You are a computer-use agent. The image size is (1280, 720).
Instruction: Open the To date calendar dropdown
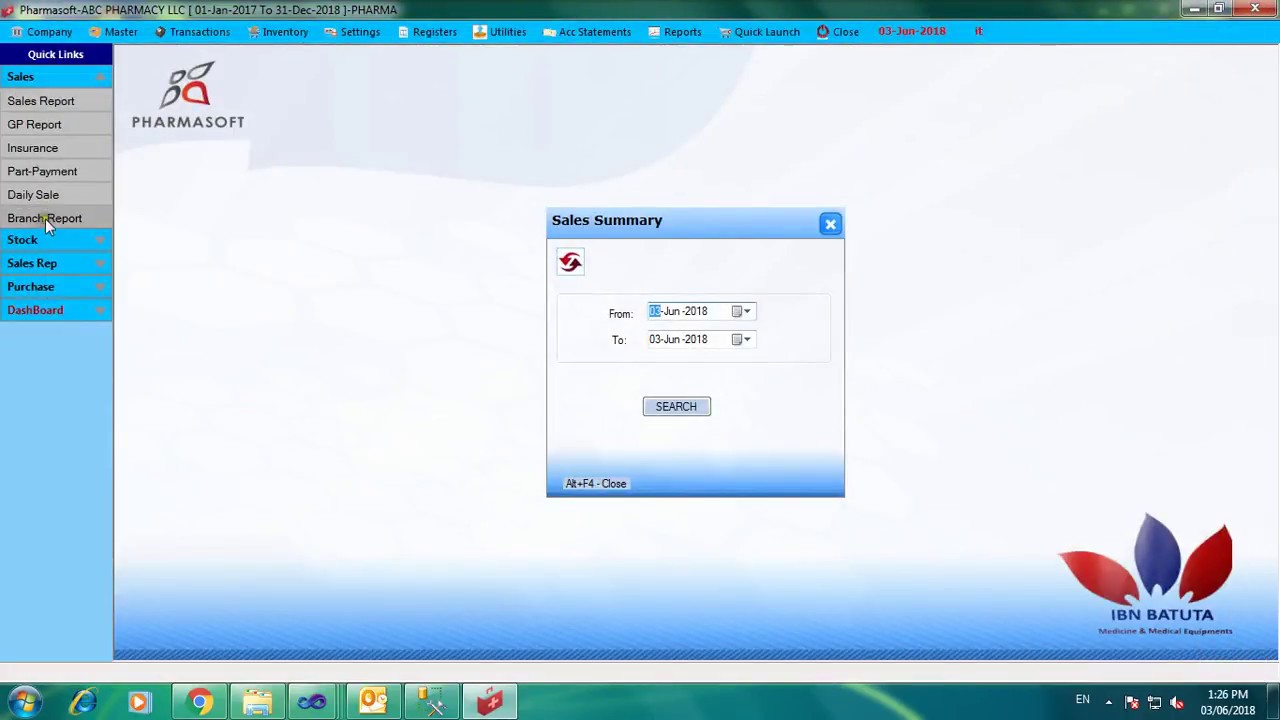[x=741, y=339]
